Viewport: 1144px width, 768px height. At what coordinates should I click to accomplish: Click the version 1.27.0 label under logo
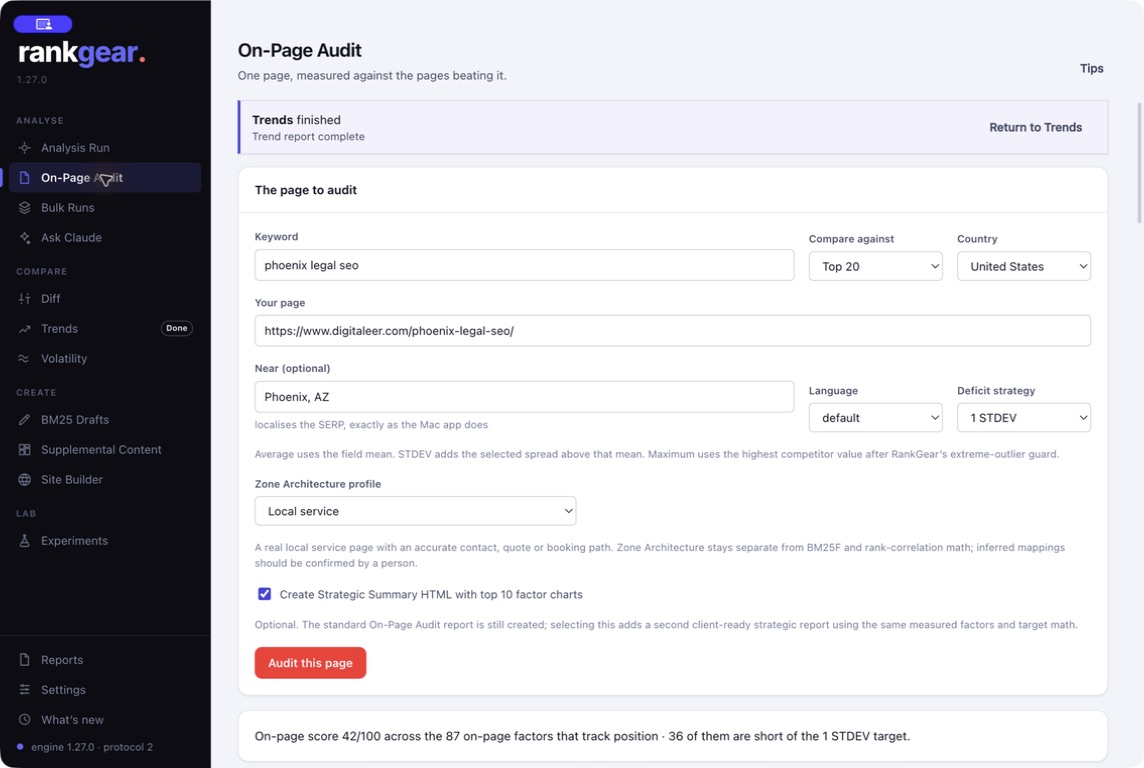[x=32, y=79]
